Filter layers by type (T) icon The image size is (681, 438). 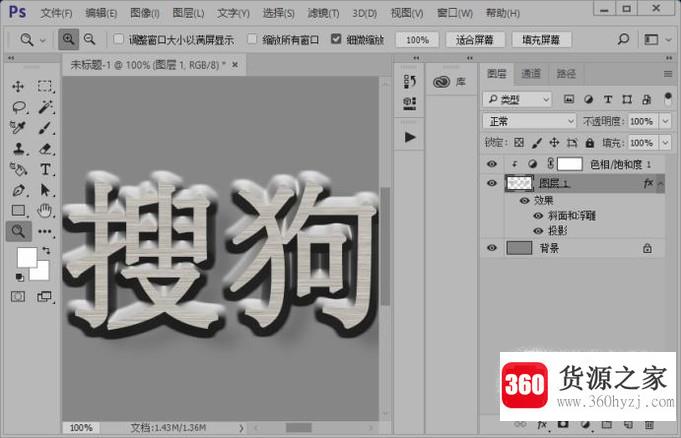pyautogui.click(x=608, y=100)
